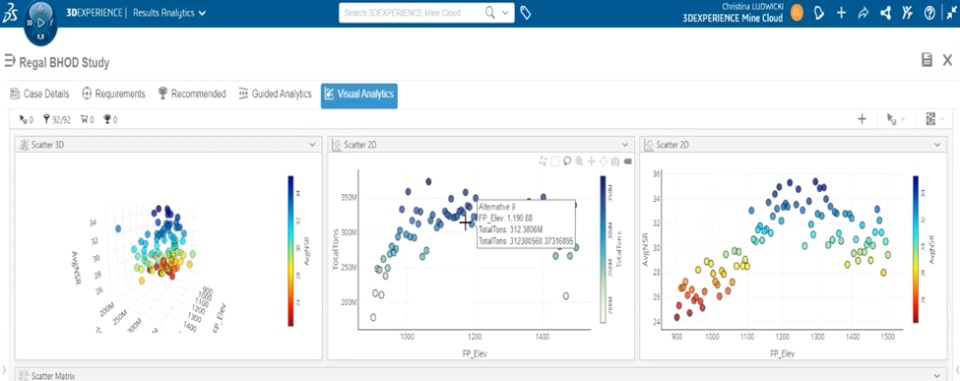Click the right Scatter 2D chart type icon
This screenshot has height=381, width=960.
[x=649, y=145]
